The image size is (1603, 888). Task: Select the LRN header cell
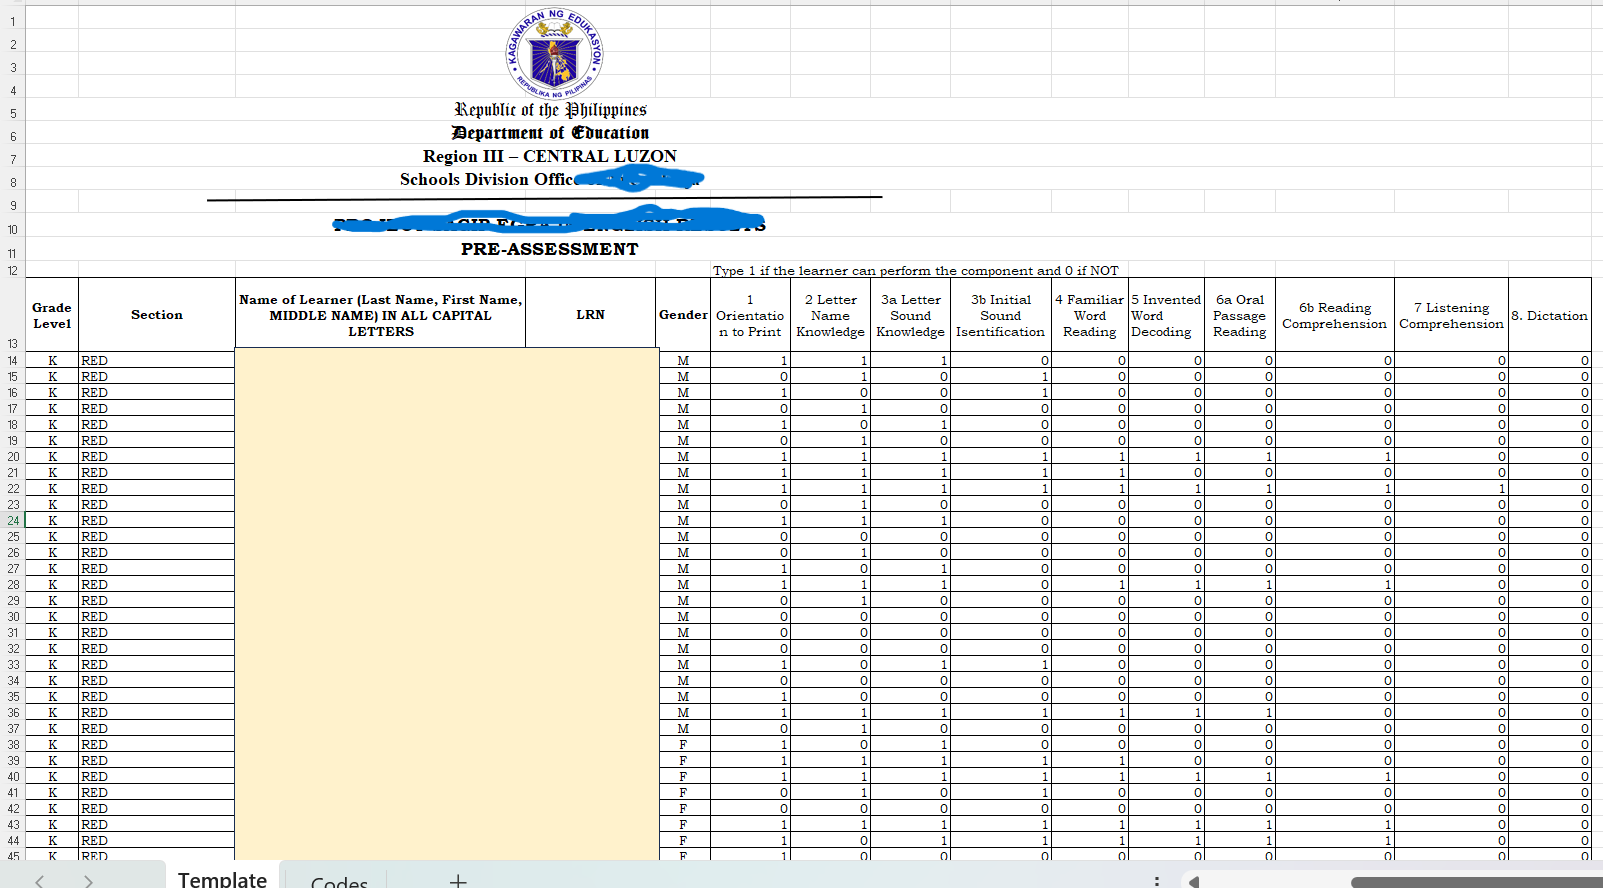pos(590,315)
